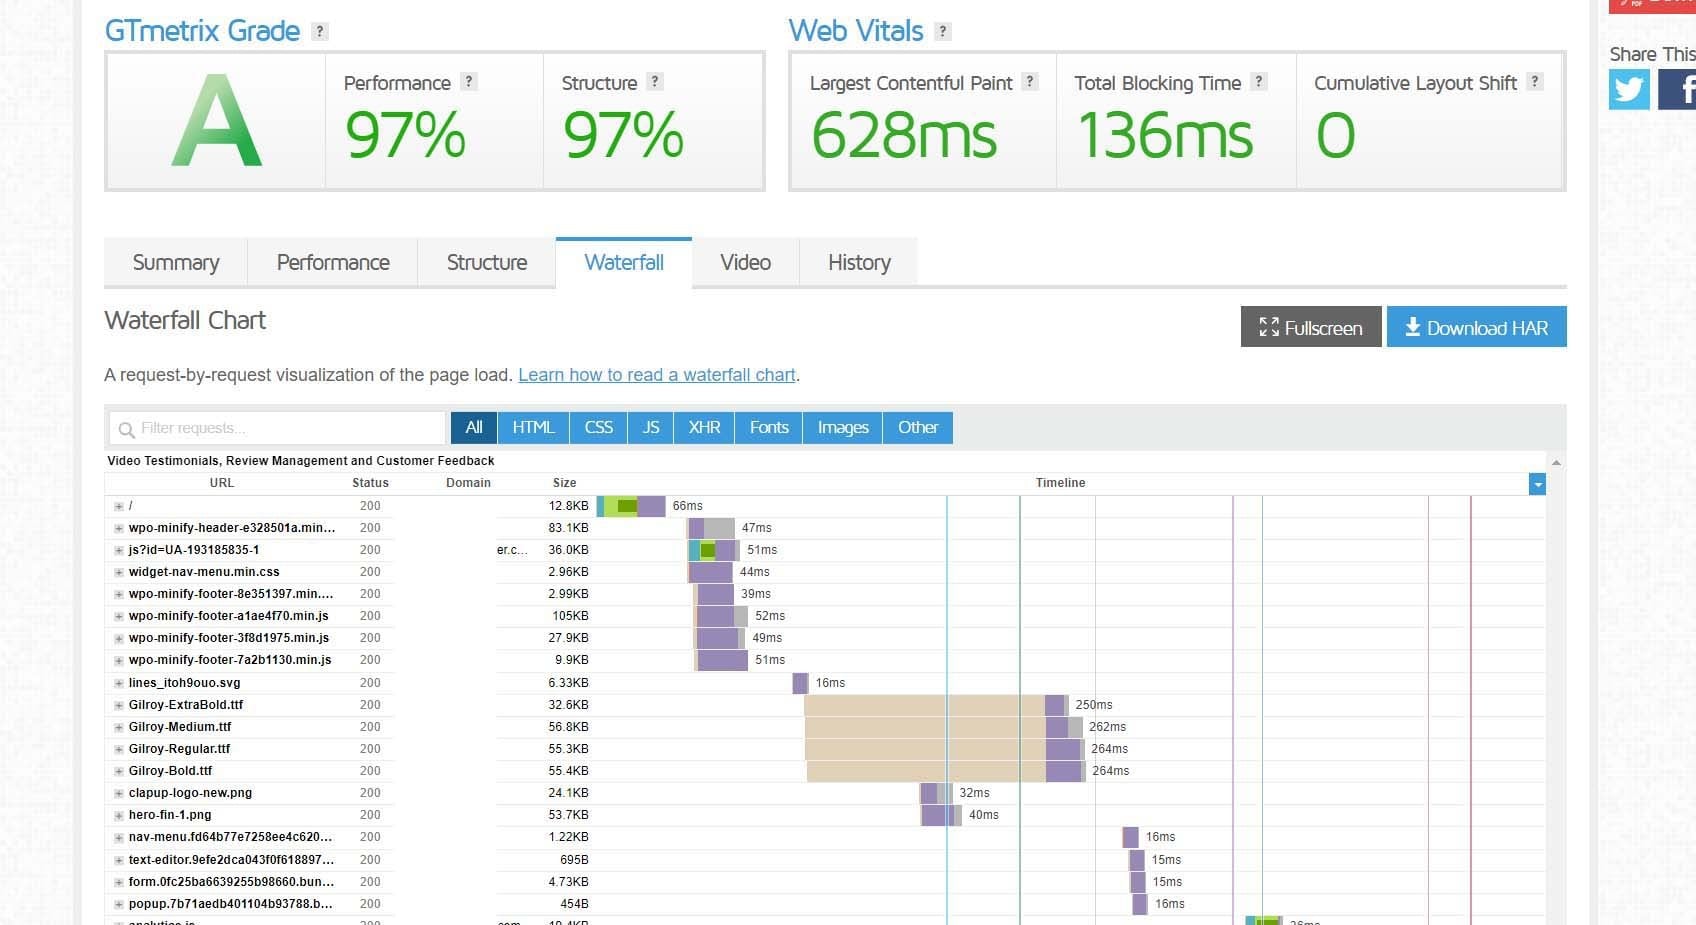Click the Facebook share icon
Screen dimensions: 1696x925
point(1678,90)
